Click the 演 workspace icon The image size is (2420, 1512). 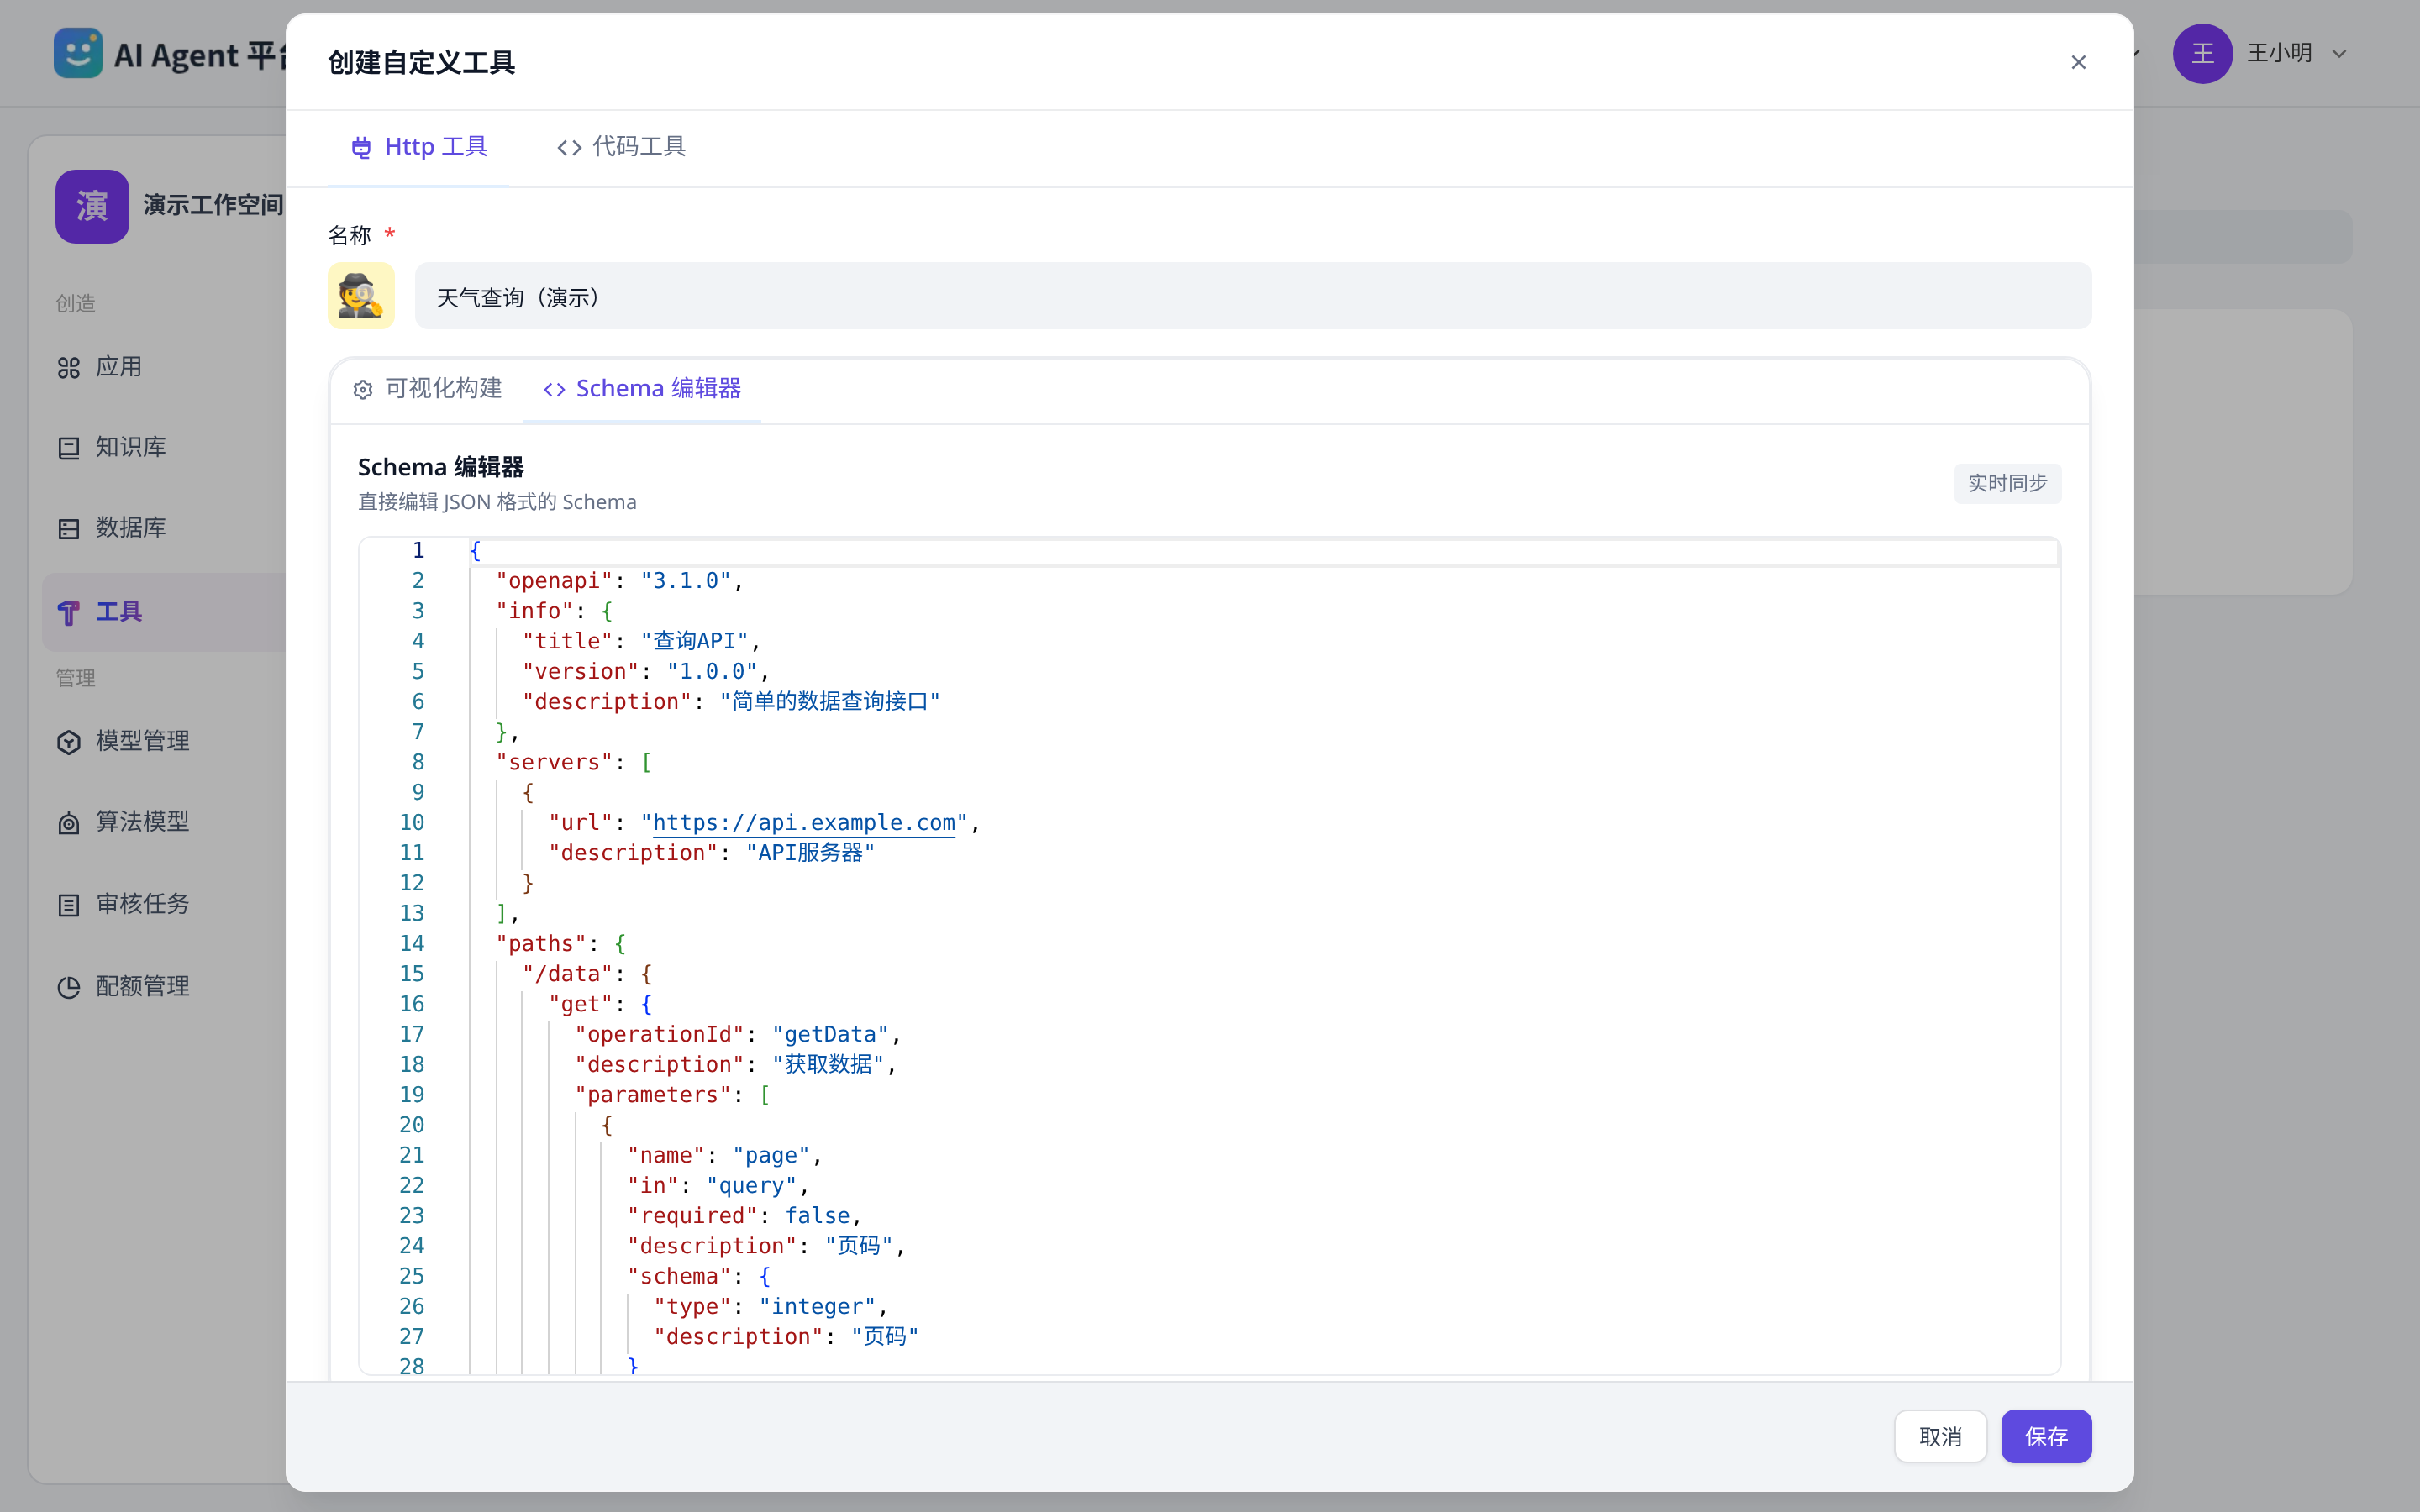pyautogui.click(x=92, y=206)
